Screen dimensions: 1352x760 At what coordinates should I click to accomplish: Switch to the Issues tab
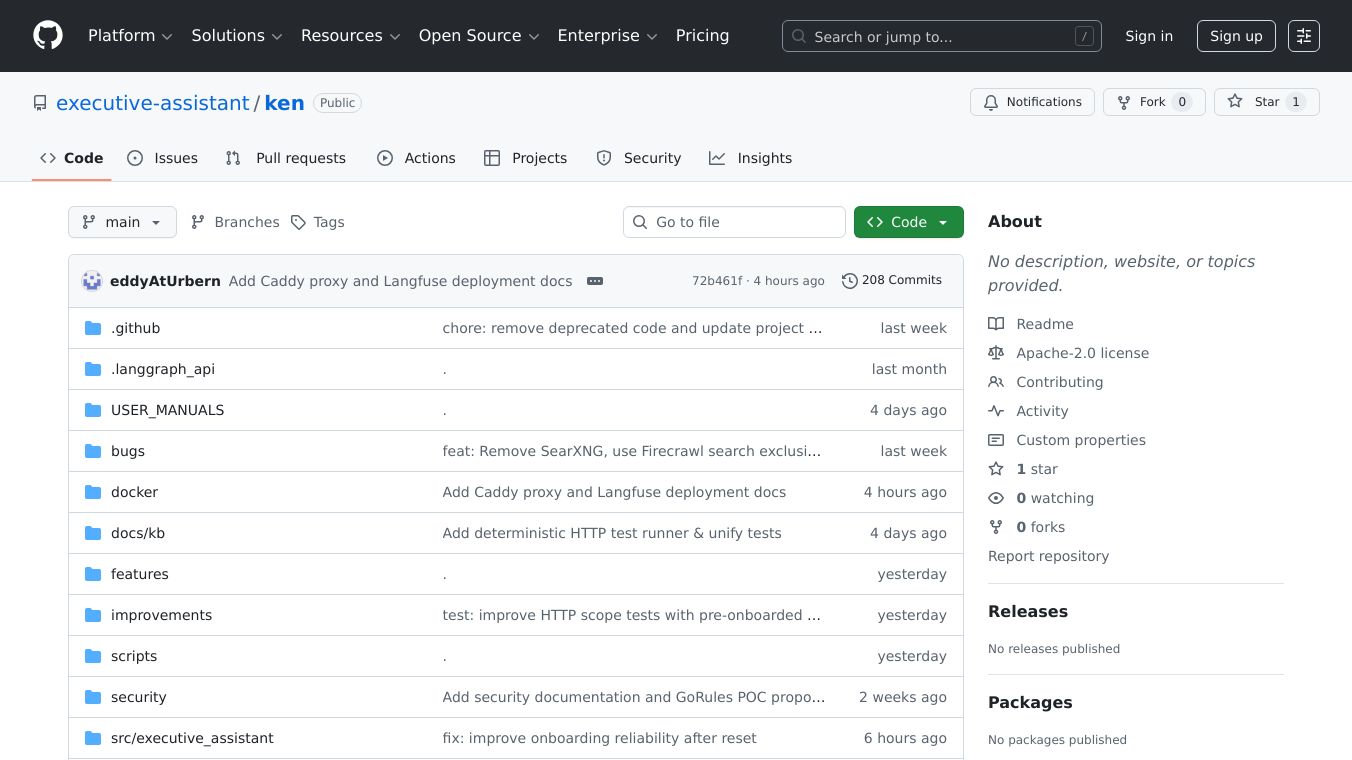tap(163, 158)
